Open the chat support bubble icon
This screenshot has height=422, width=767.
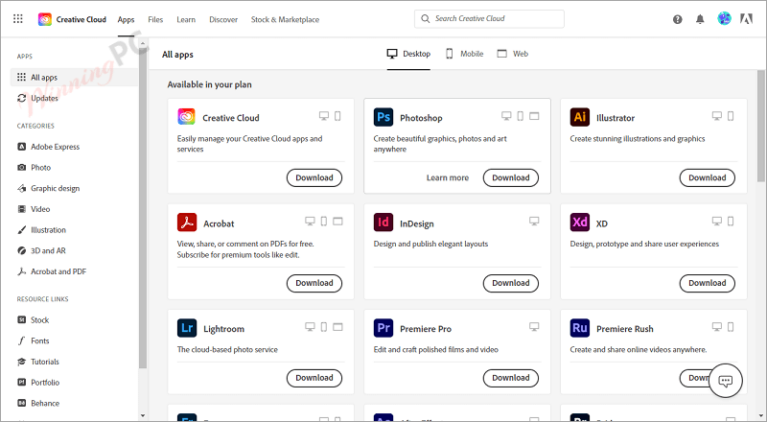tap(725, 380)
